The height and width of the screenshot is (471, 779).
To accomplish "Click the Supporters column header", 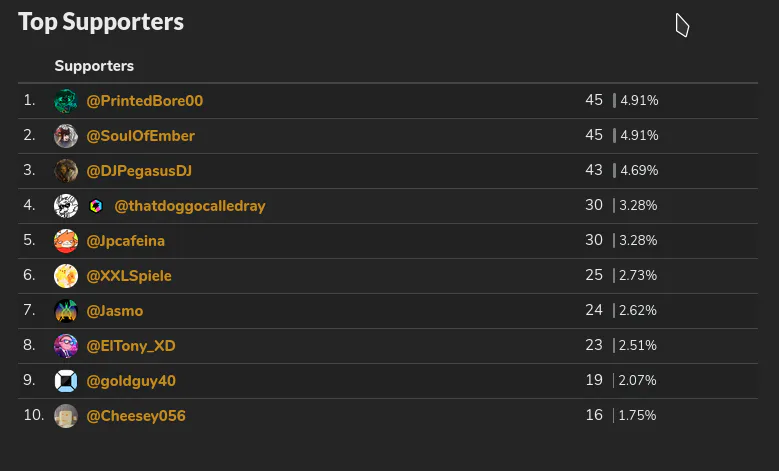I will point(94,66).
